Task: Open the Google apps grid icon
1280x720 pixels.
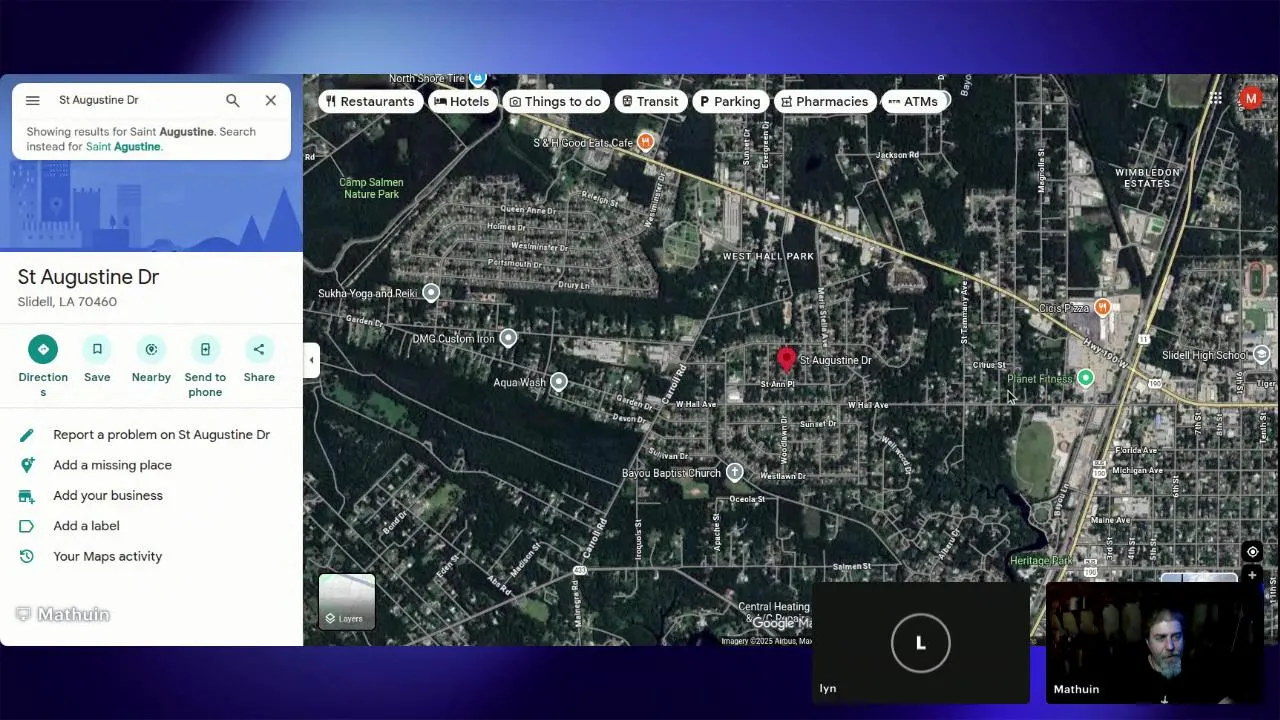Action: pos(1215,98)
